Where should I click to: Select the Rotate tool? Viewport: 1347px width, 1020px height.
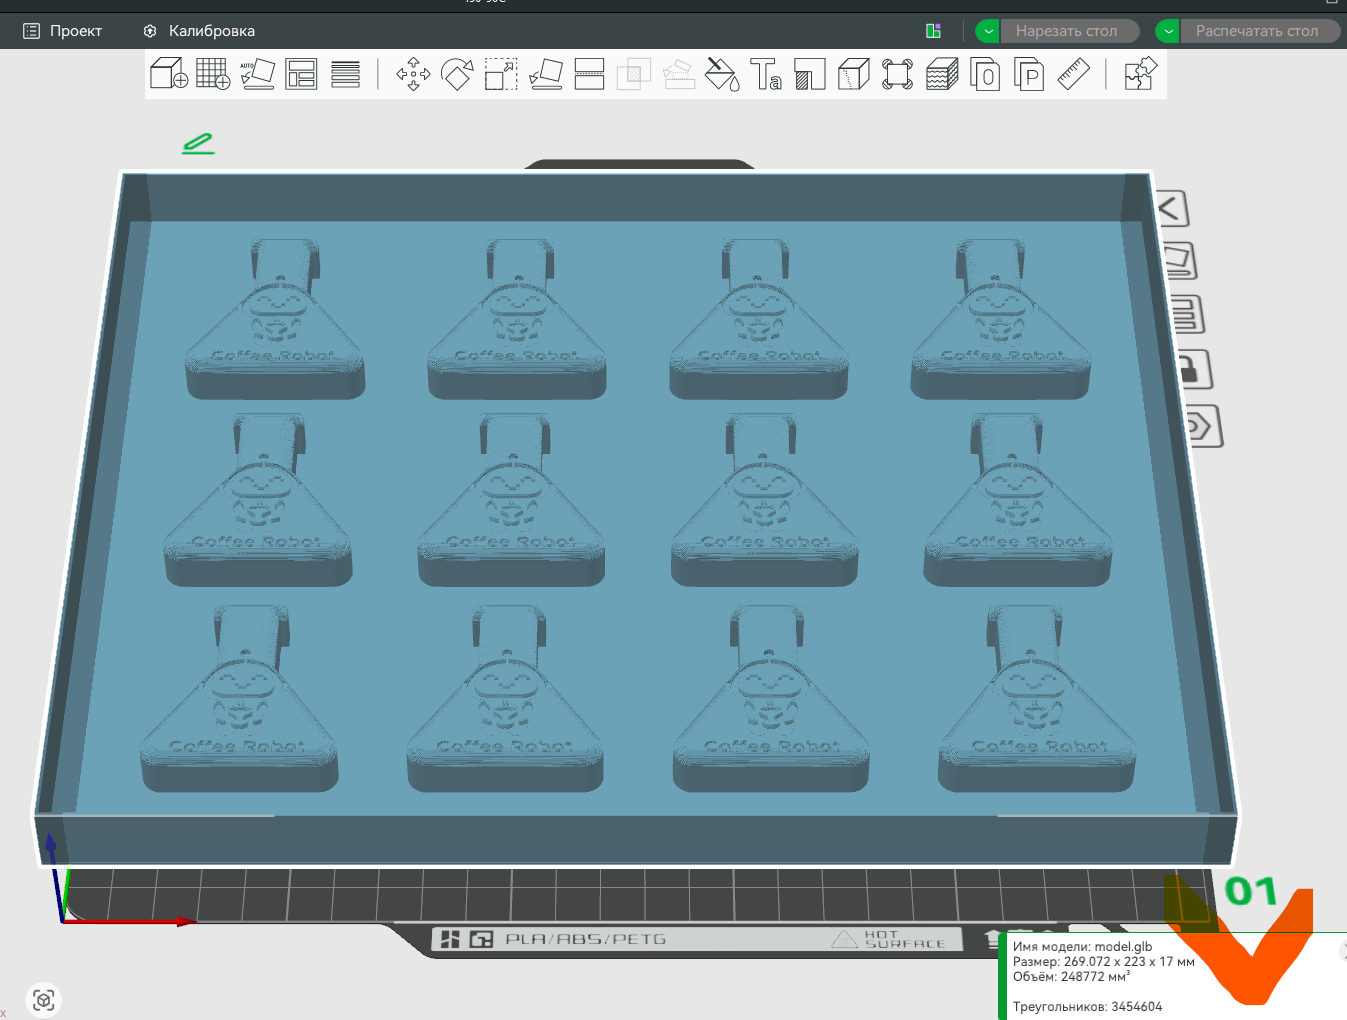457,75
